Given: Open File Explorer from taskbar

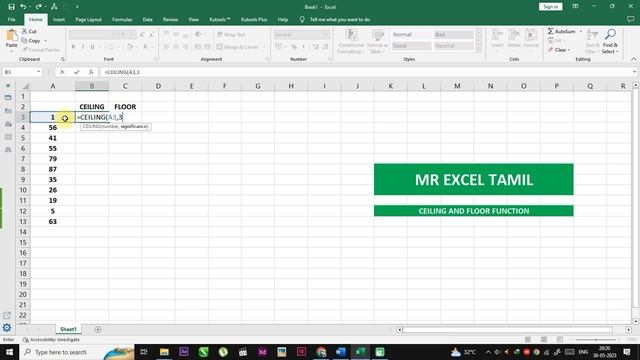Looking at the screenshot, I should (164, 352).
